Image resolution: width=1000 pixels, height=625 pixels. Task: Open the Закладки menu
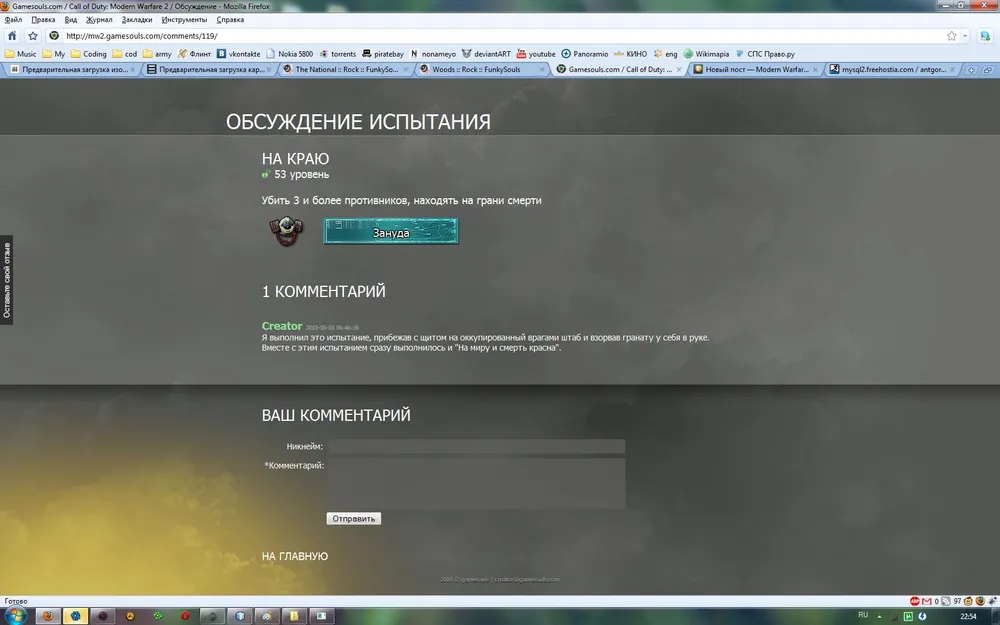click(137, 20)
